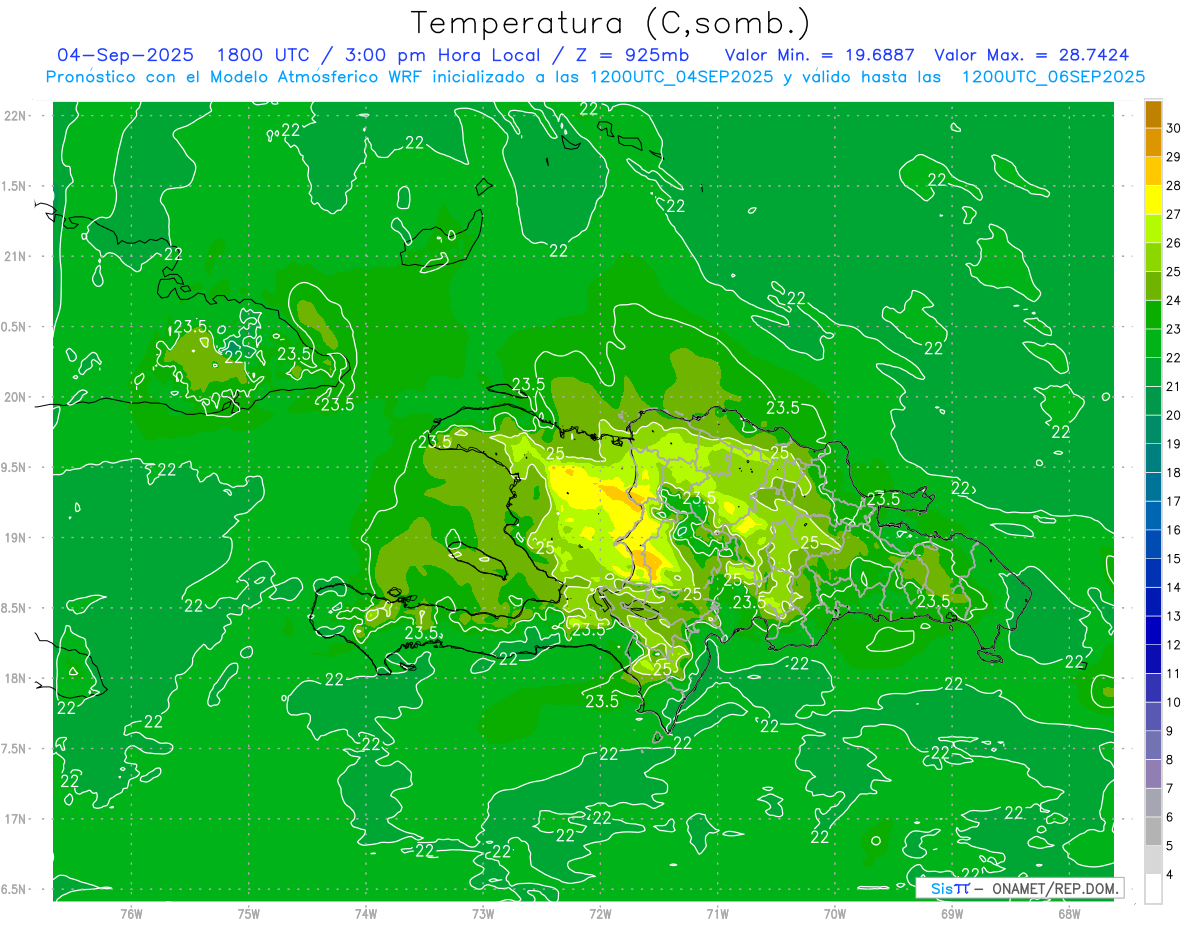Viewport: 1200px width, 927px height.
Task: Click the dark orange legend band above 30
Action: coord(1153,114)
